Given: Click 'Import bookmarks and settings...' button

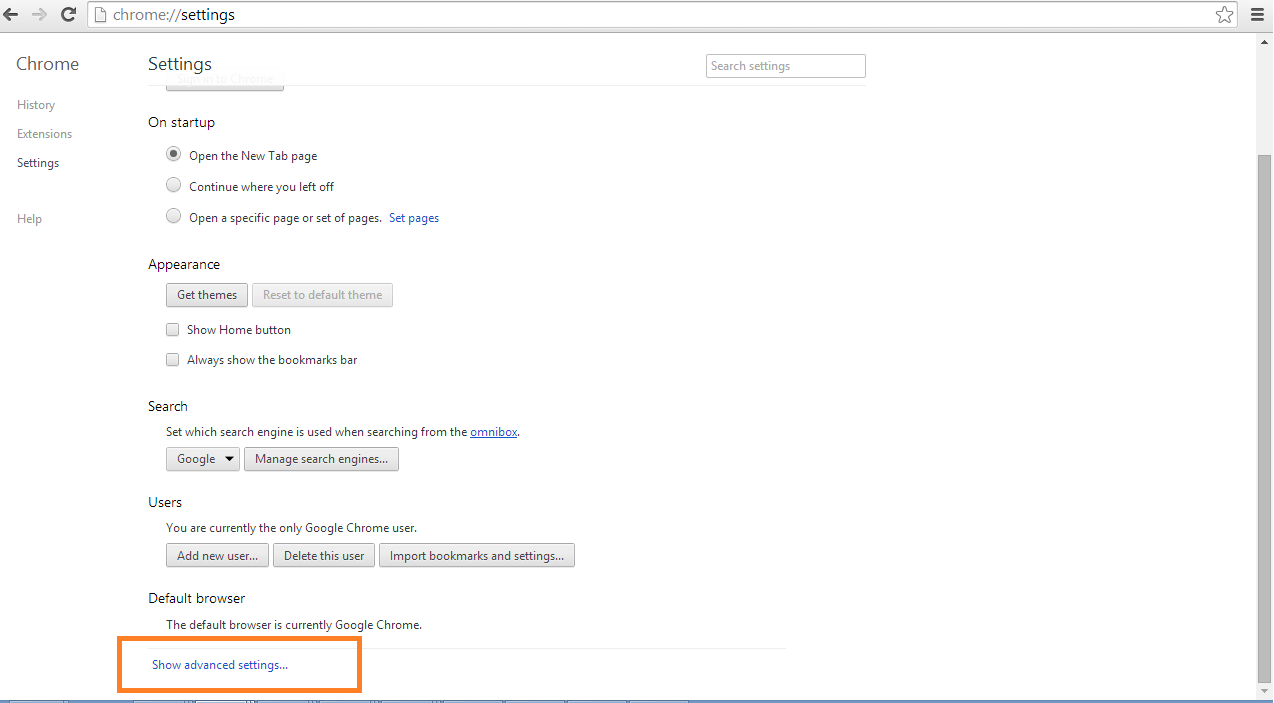Looking at the screenshot, I should [x=477, y=555].
